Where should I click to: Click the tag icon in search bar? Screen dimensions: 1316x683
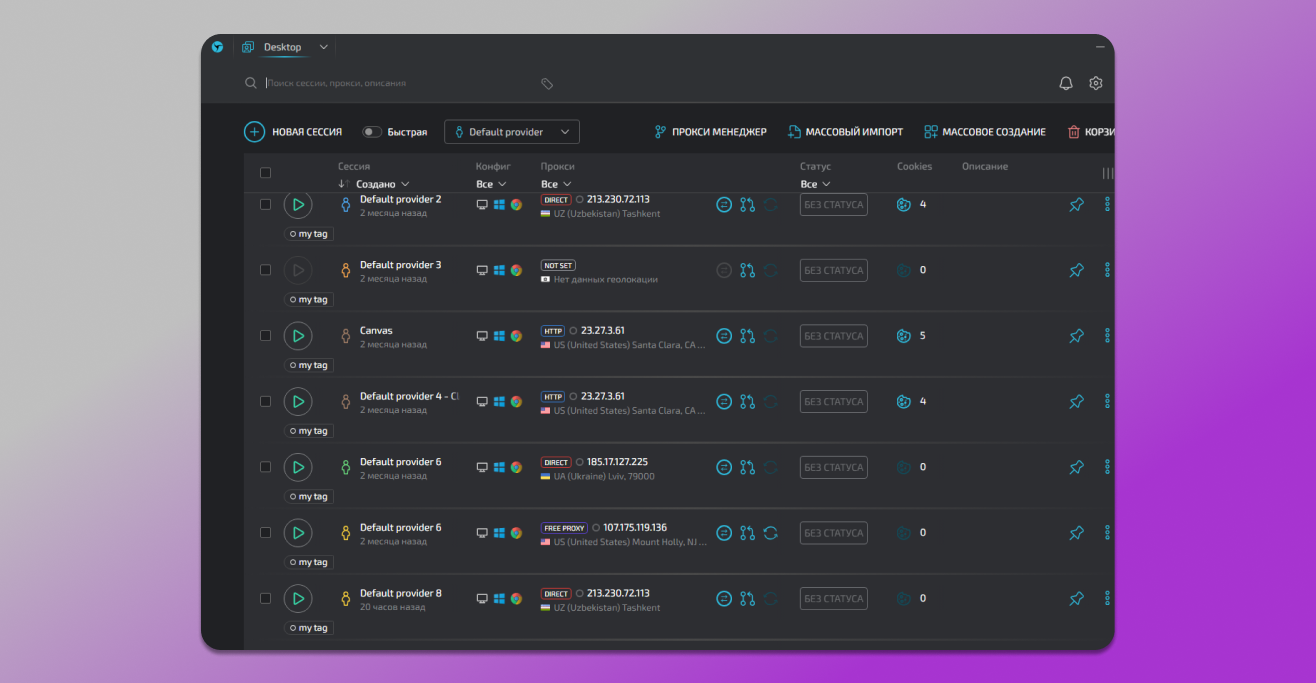tap(547, 84)
